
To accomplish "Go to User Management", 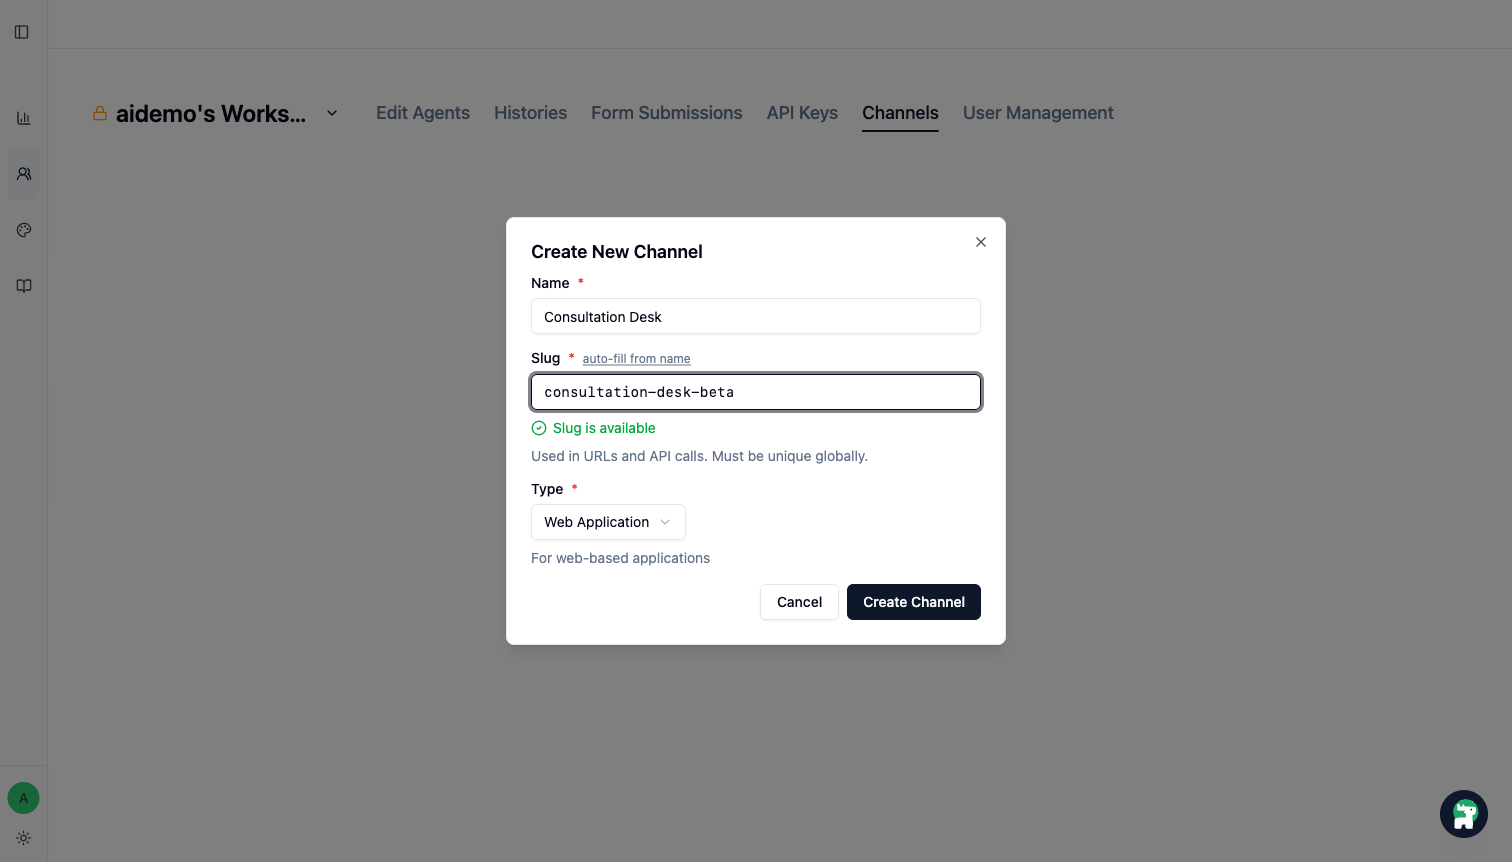I will (x=1037, y=113).
